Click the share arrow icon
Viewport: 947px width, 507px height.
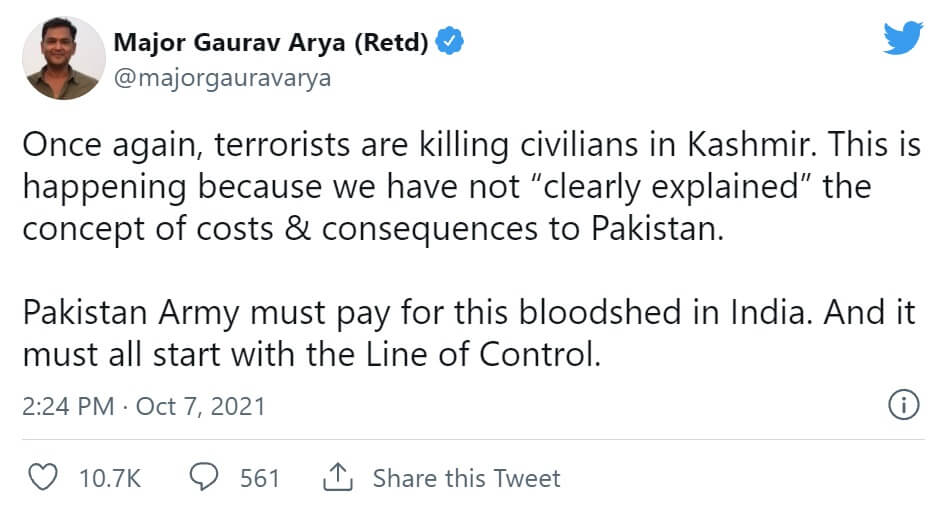pyautogui.click(x=334, y=478)
